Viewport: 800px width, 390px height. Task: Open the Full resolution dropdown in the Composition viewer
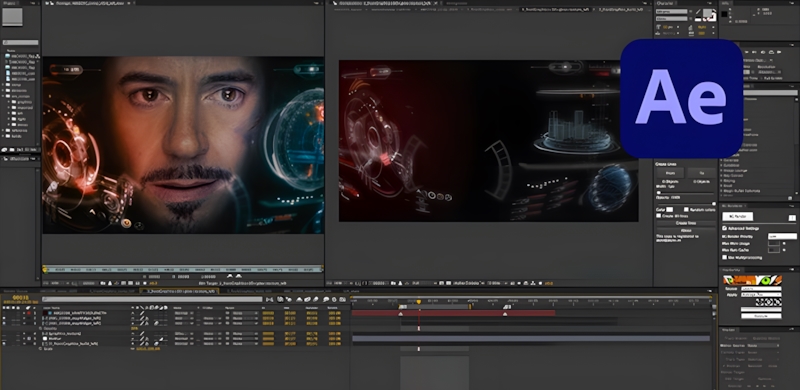tap(424, 283)
